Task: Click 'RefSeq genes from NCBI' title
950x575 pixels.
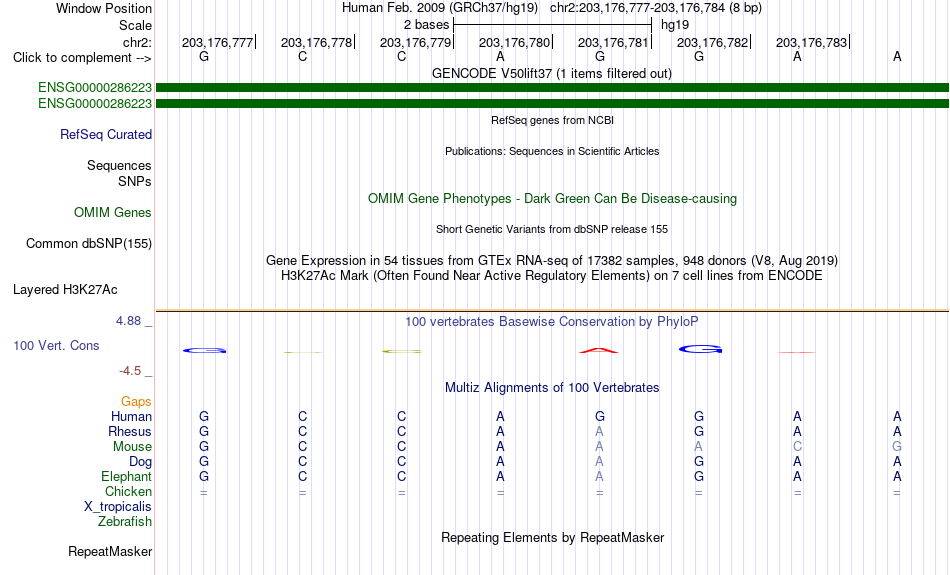Action: click(x=553, y=120)
